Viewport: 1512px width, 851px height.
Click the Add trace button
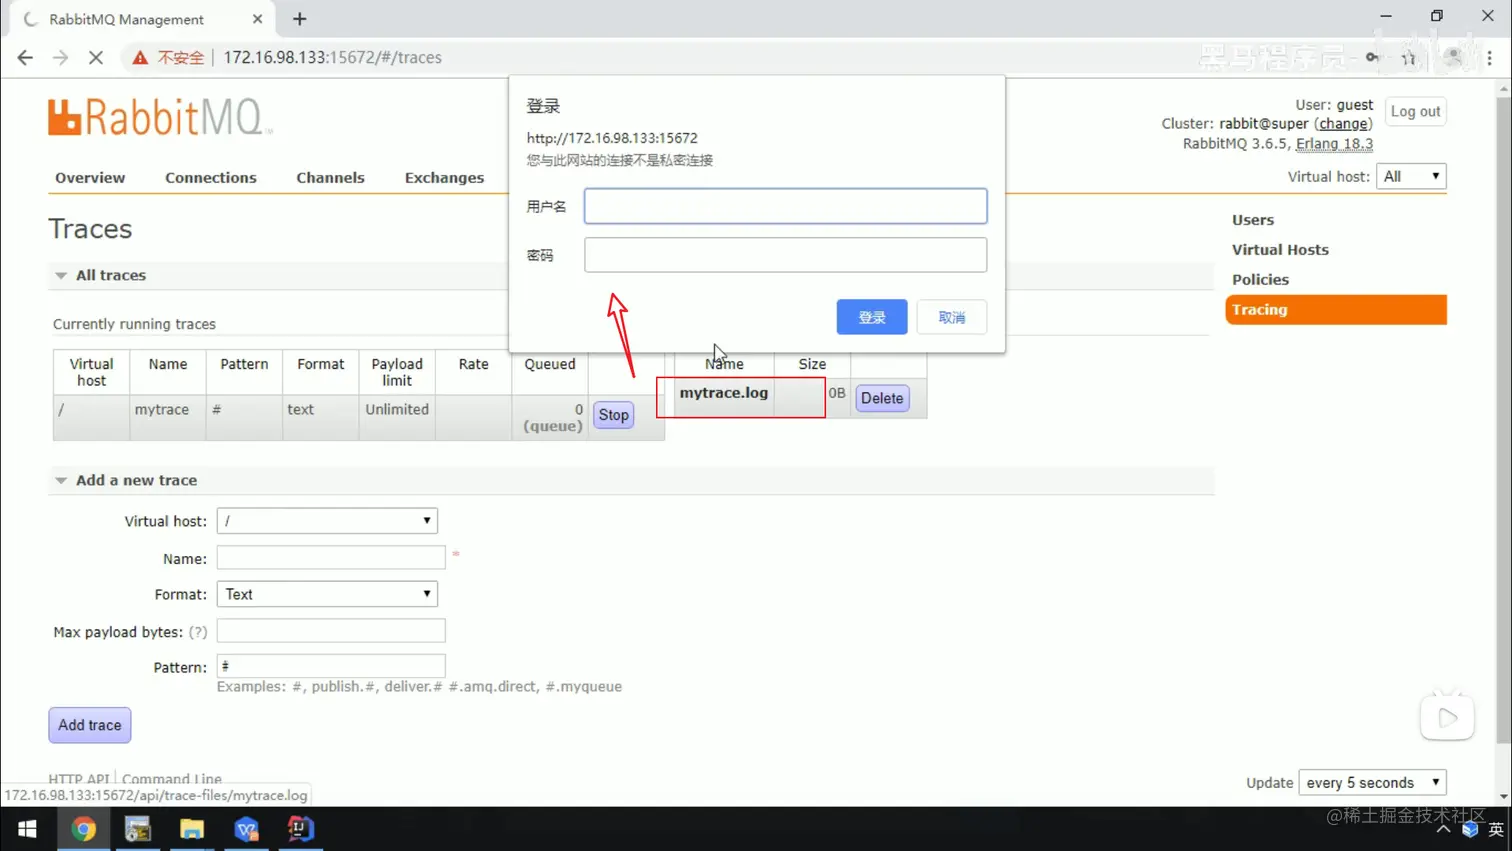click(x=89, y=725)
